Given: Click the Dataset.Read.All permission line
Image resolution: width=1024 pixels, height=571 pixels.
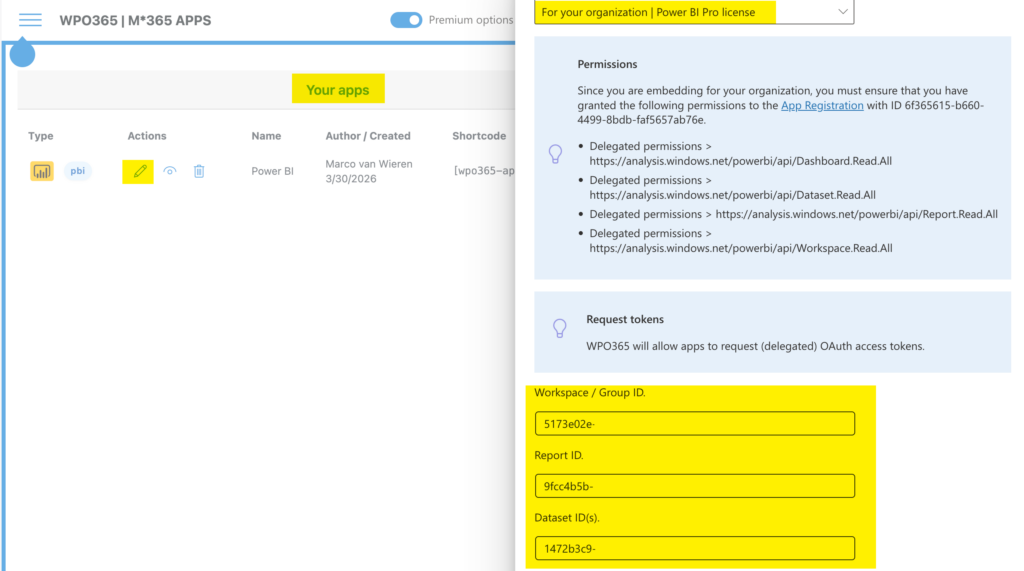Looking at the screenshot, I should (x=732, y=188).
